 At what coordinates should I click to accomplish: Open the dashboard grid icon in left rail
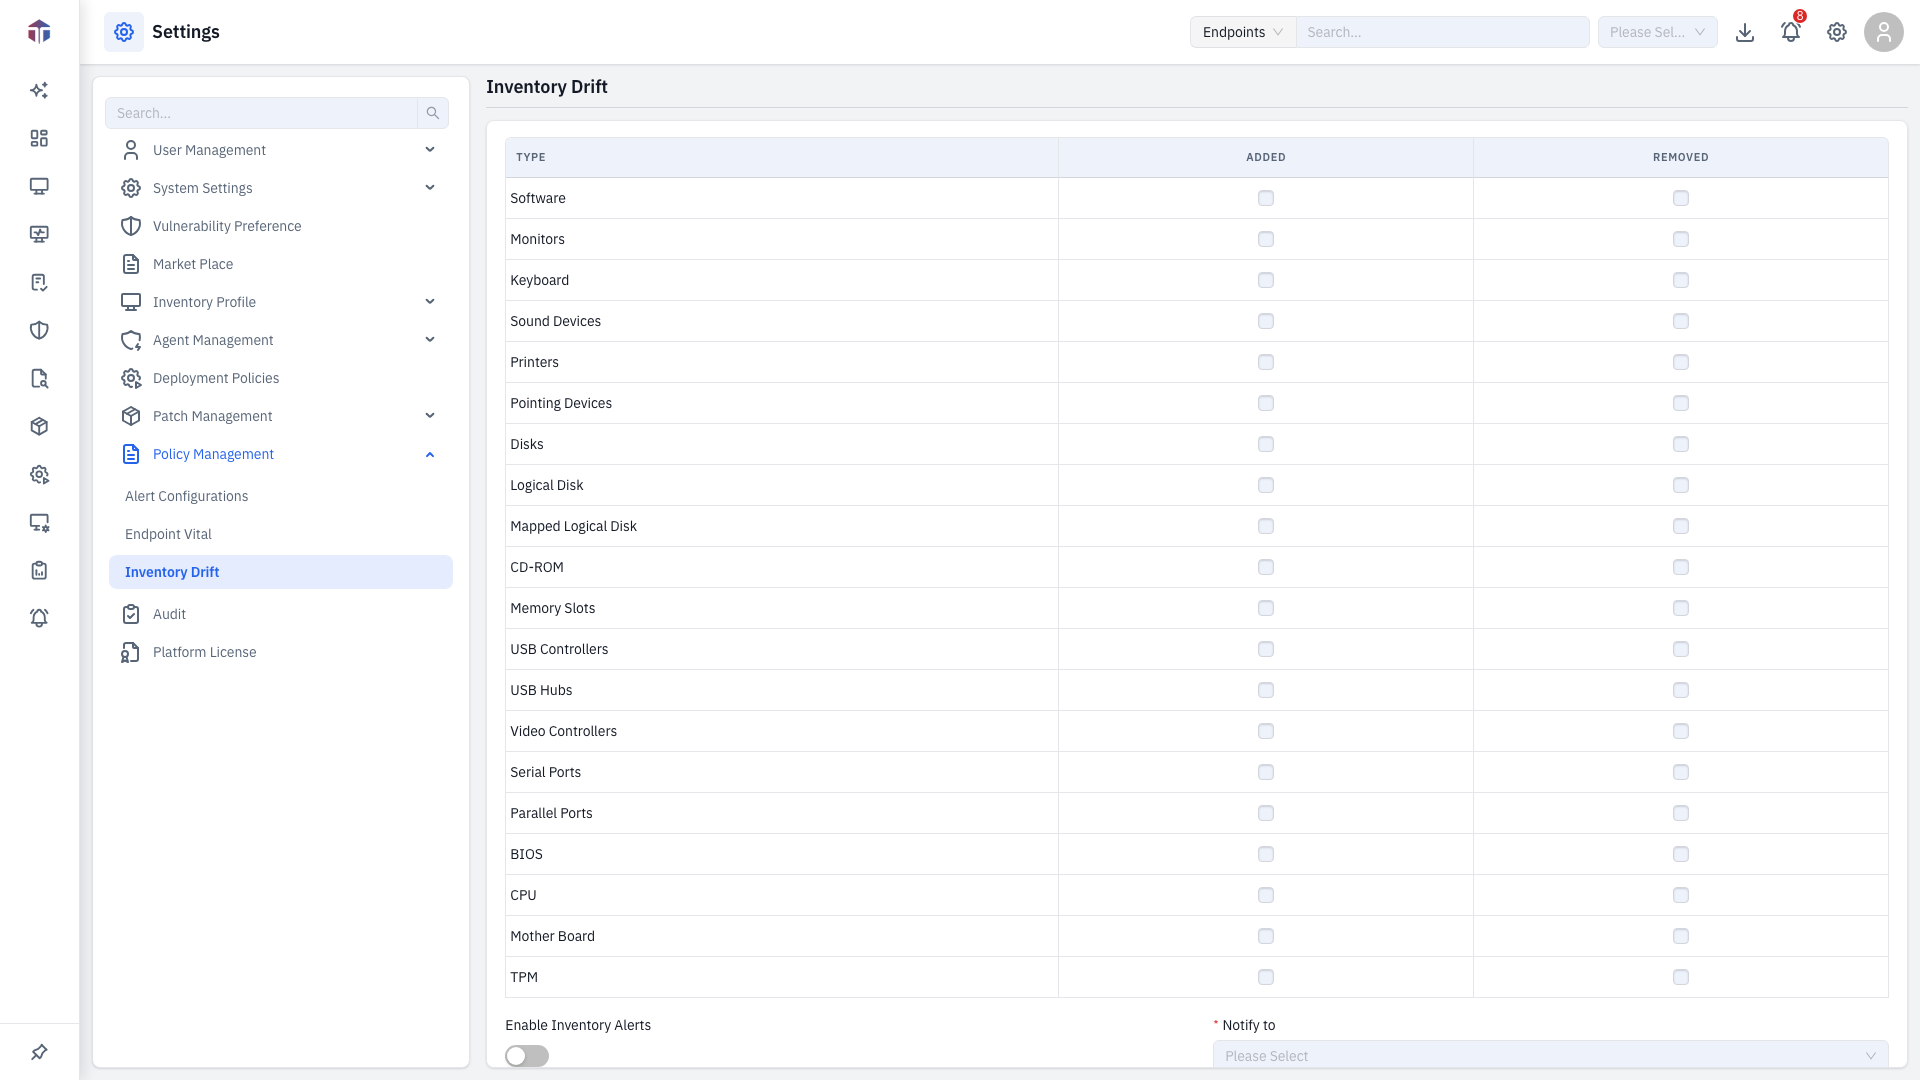(39, 138)
